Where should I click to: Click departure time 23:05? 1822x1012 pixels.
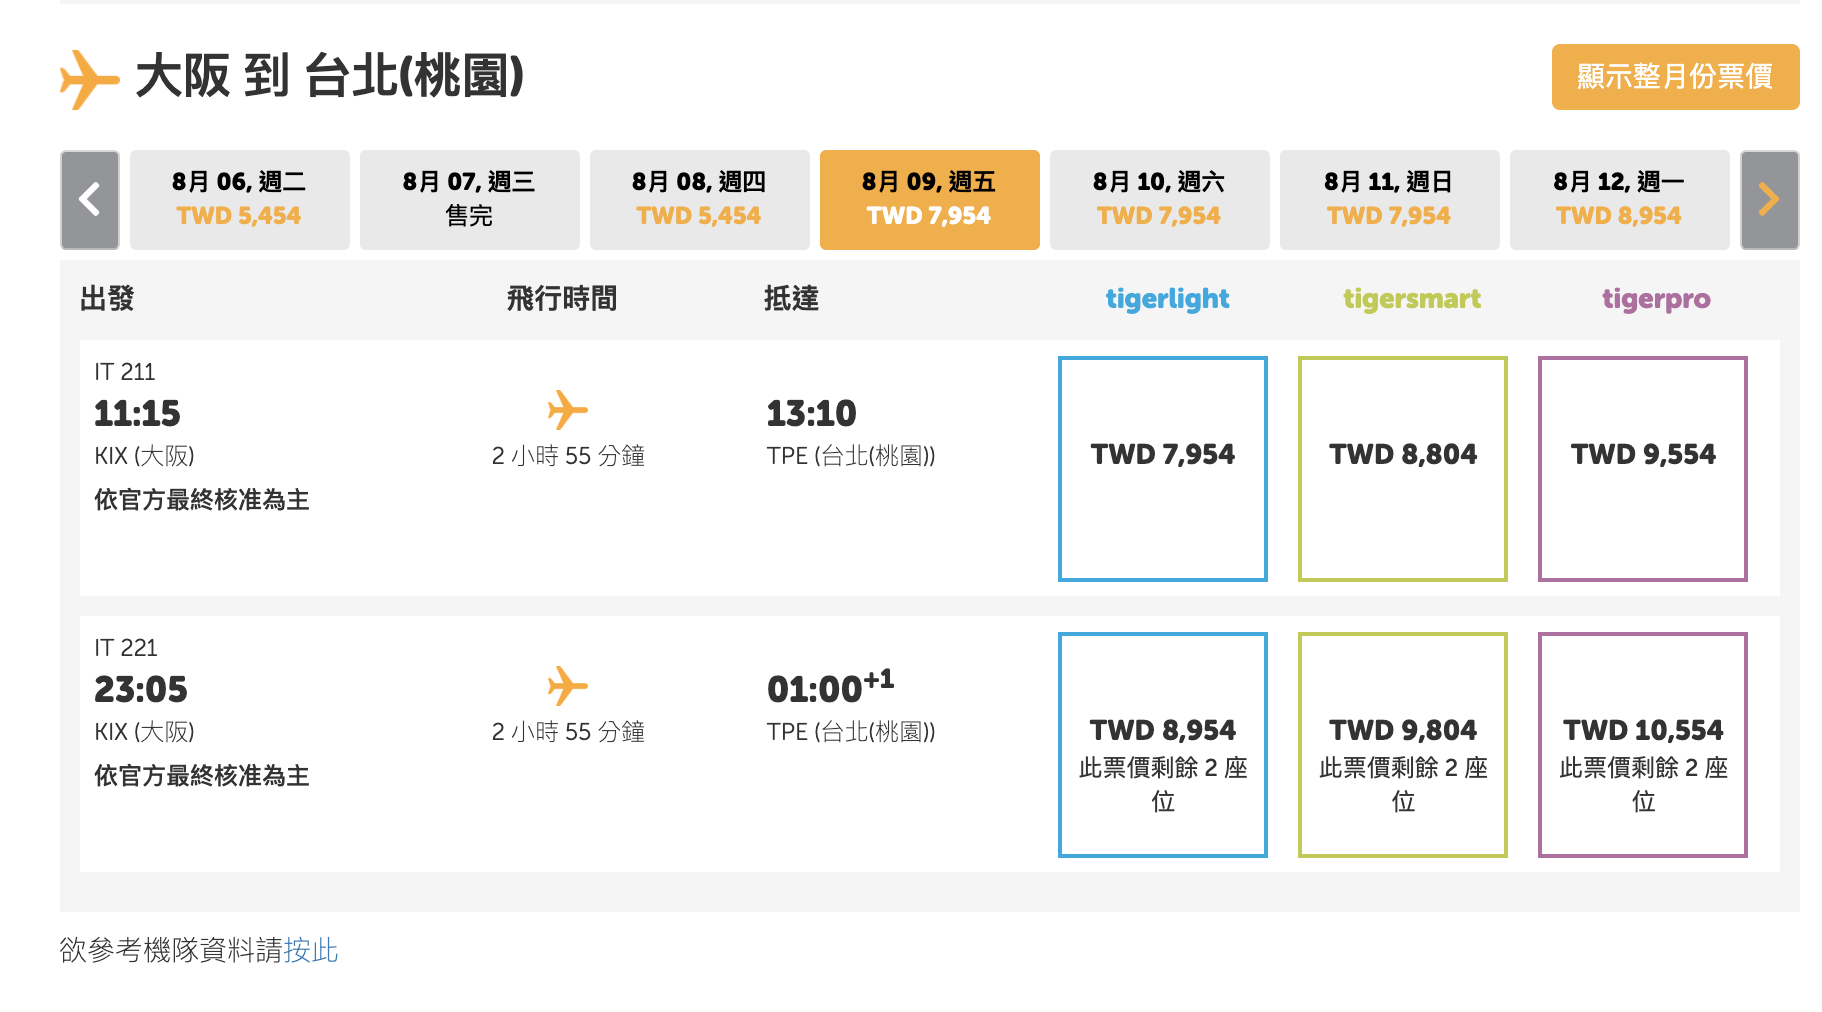141,689
